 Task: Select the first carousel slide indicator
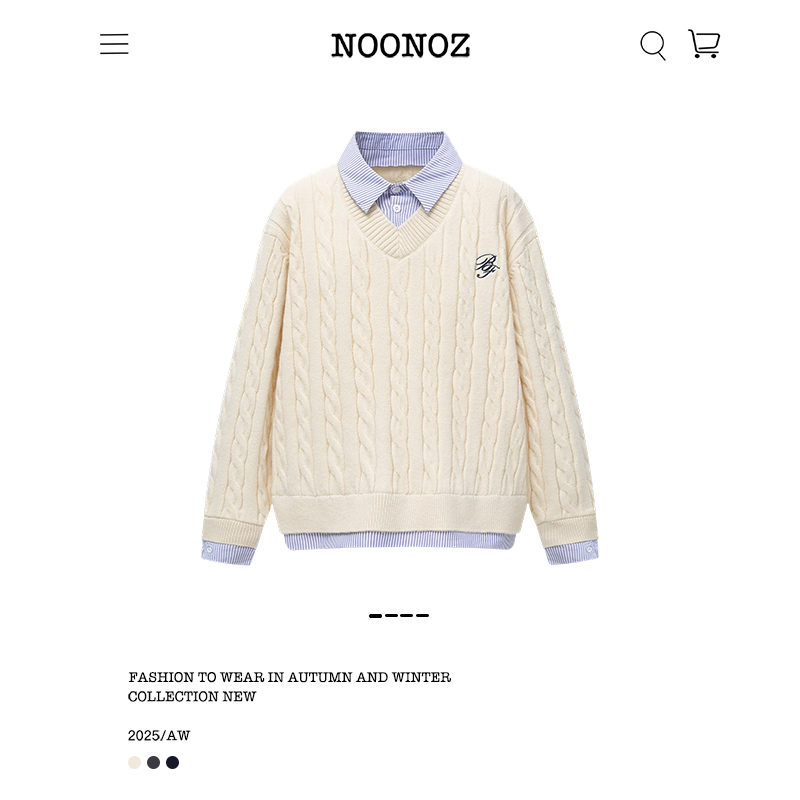click(376, 616)
